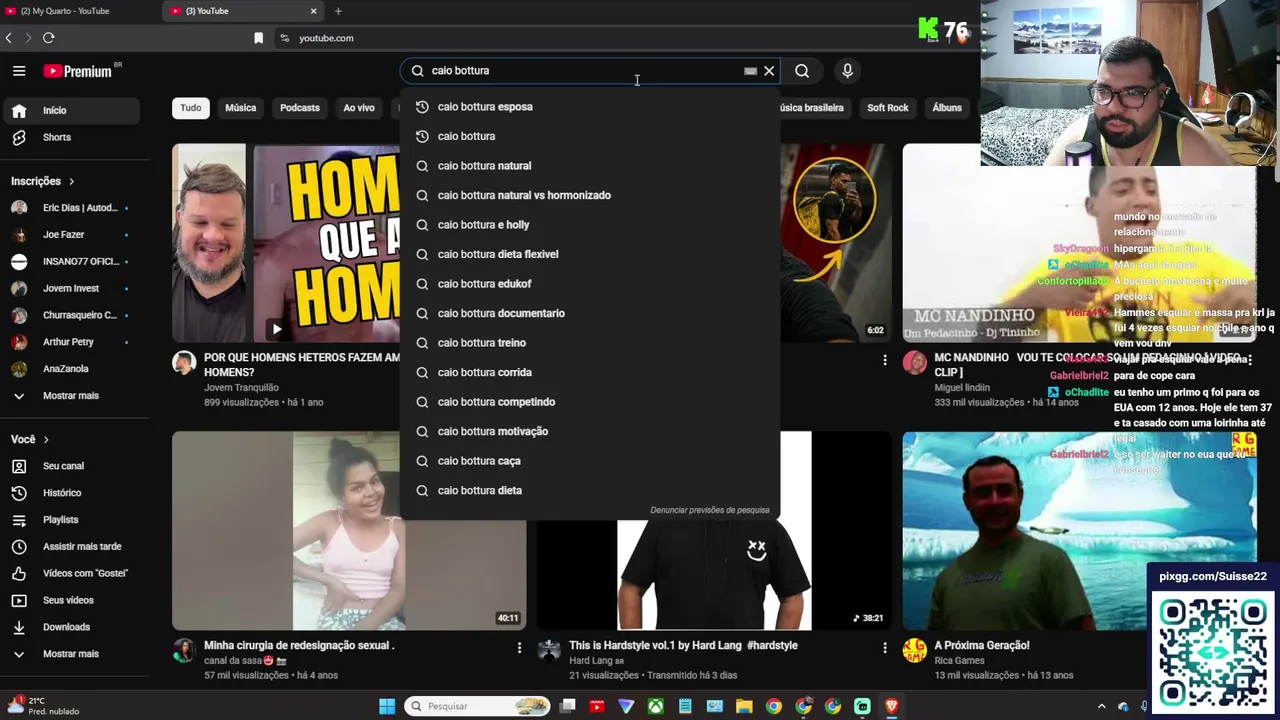The width and height of the screenshot is (1280, 720).
Task: Open Jovem Invest channel subscription
Action: click(x=72, y=288)
